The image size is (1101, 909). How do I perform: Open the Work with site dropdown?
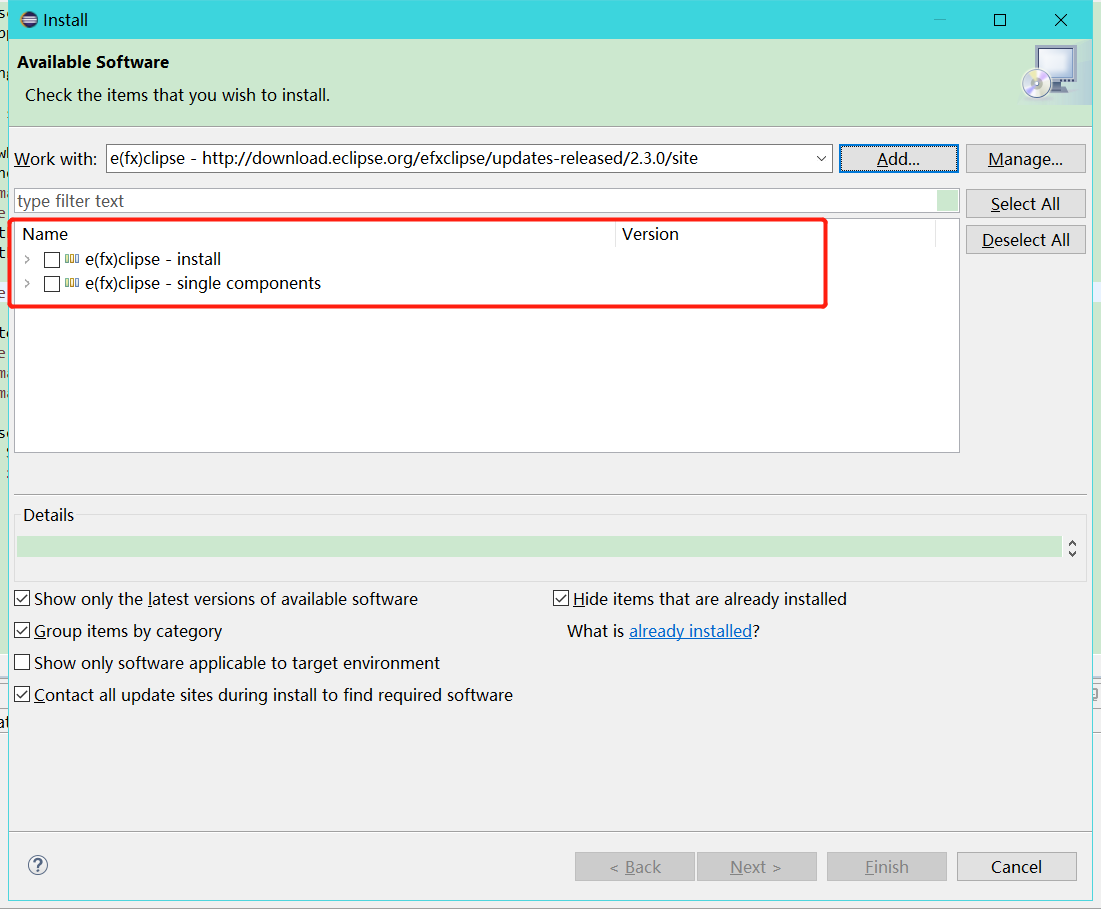(x=820, y=158)
